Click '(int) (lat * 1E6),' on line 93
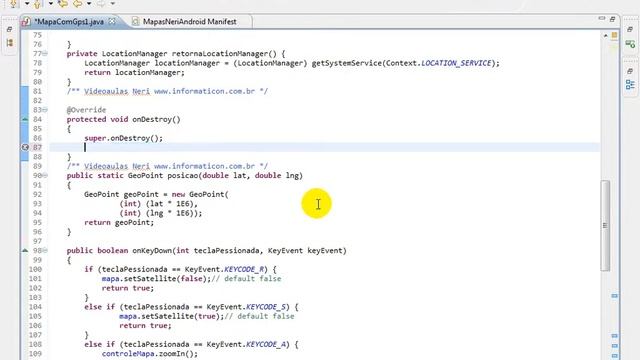Screen dimensions: 640x360 tap(158, 204)
